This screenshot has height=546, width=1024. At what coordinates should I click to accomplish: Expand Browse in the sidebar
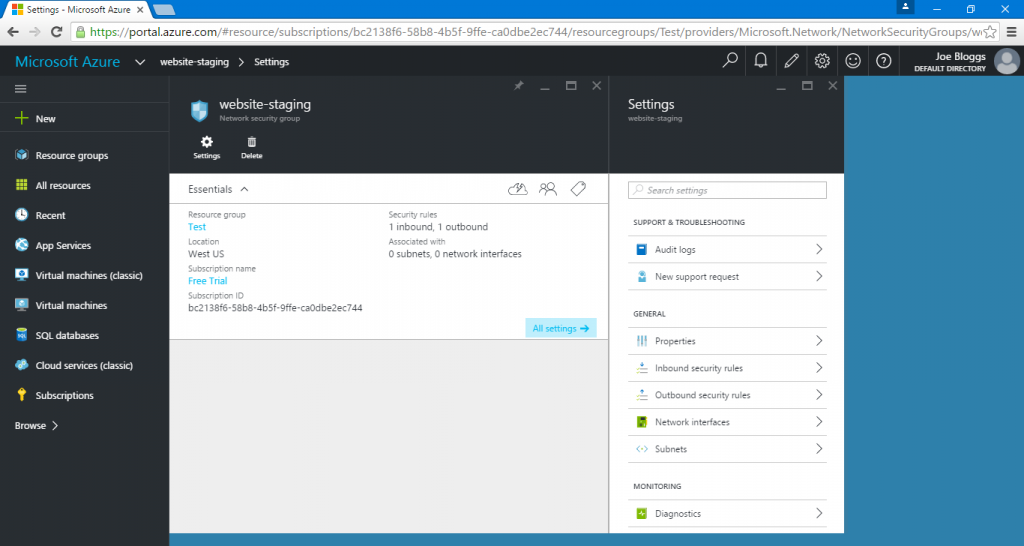pos(37,425)
